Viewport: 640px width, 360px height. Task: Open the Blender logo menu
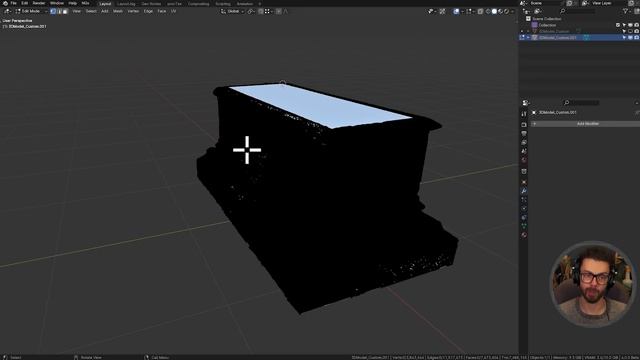pyautogui.click(x=5, y=3)
